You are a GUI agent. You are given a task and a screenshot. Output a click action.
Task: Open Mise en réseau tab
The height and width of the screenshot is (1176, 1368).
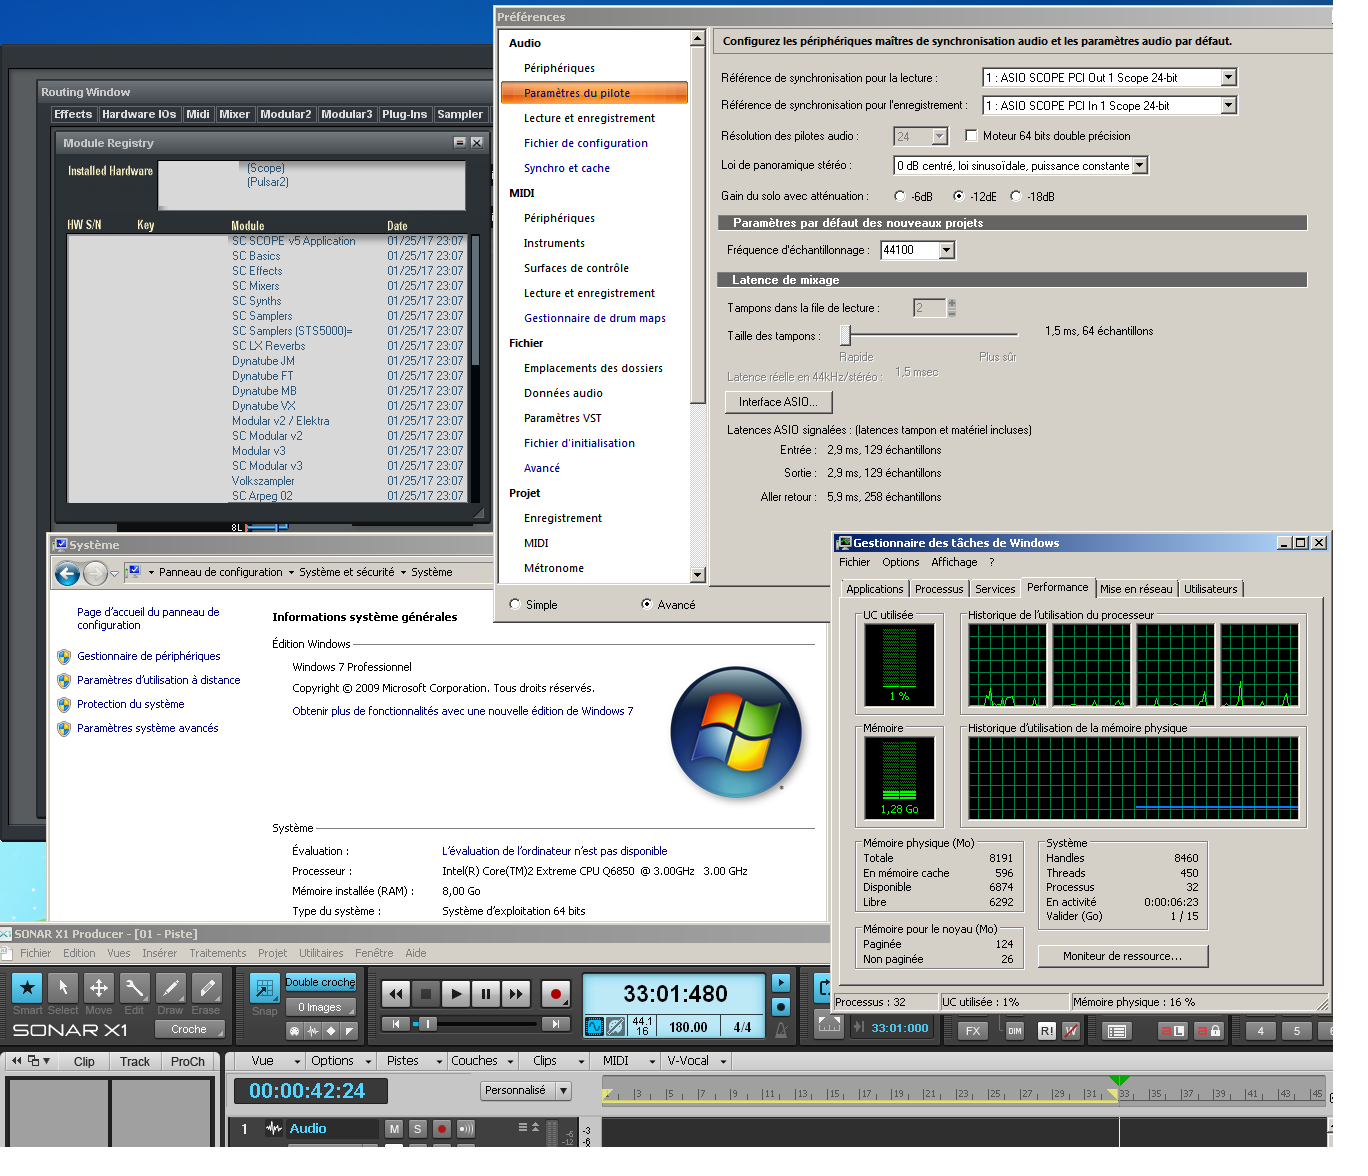pyautogui.click(x=1136, y=590)
